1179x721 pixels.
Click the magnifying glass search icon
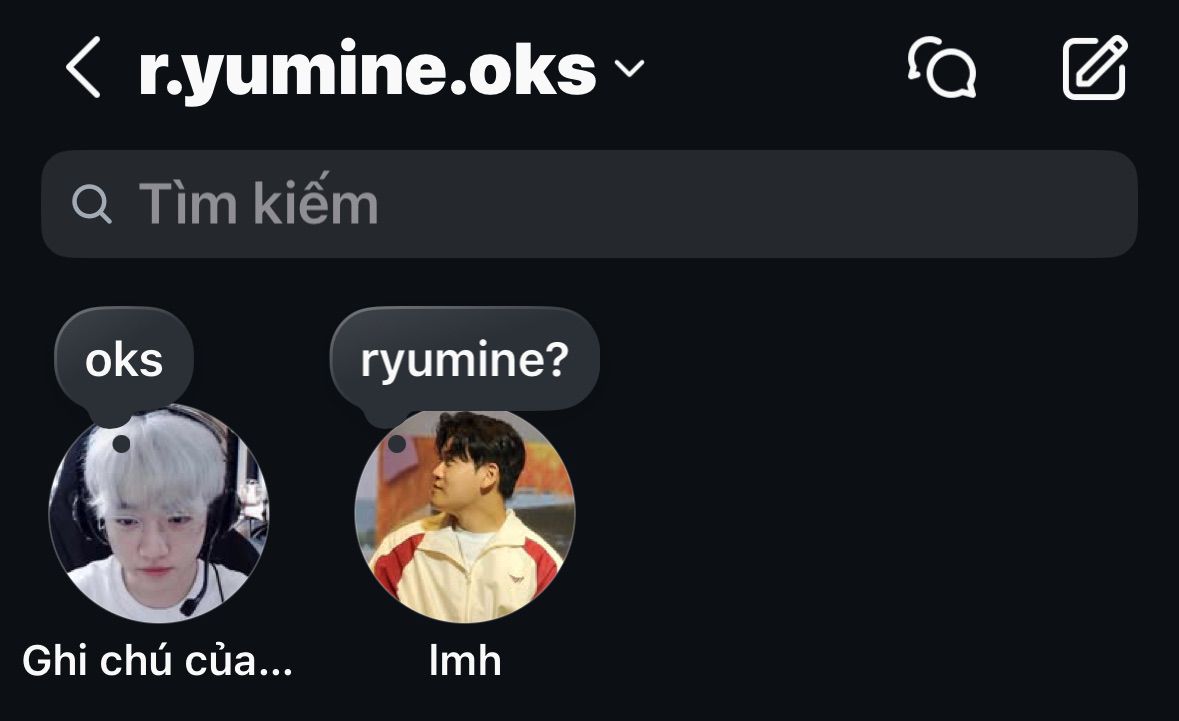point(92,204)
